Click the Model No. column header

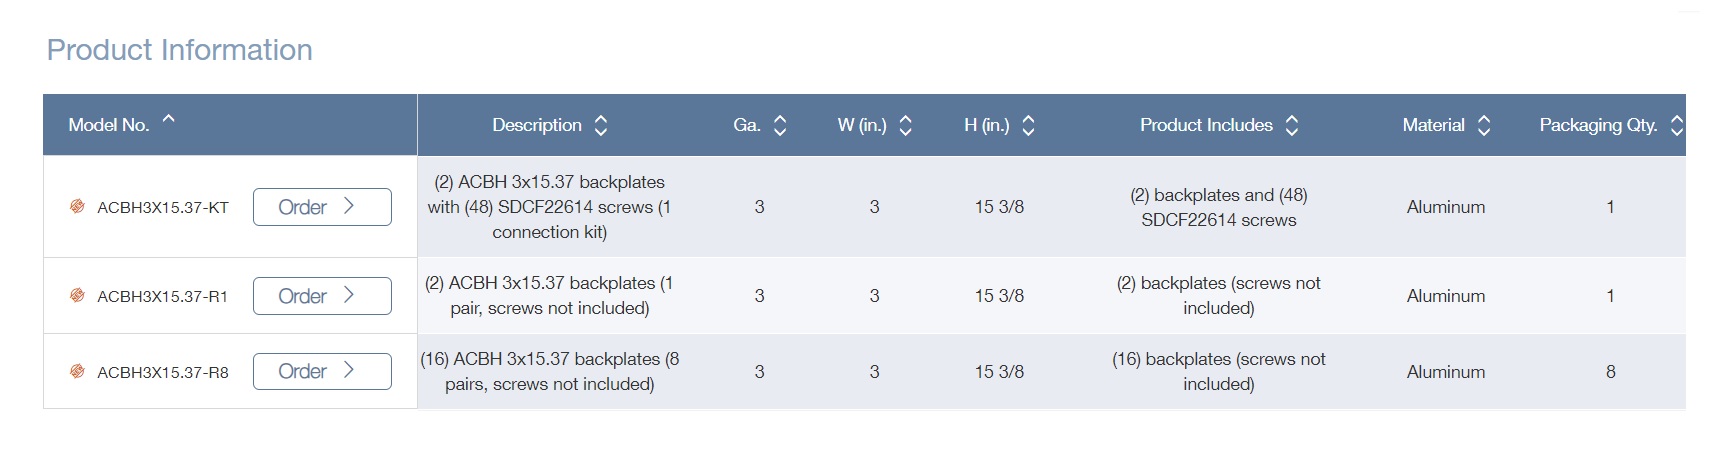click(x=108, y=126)
